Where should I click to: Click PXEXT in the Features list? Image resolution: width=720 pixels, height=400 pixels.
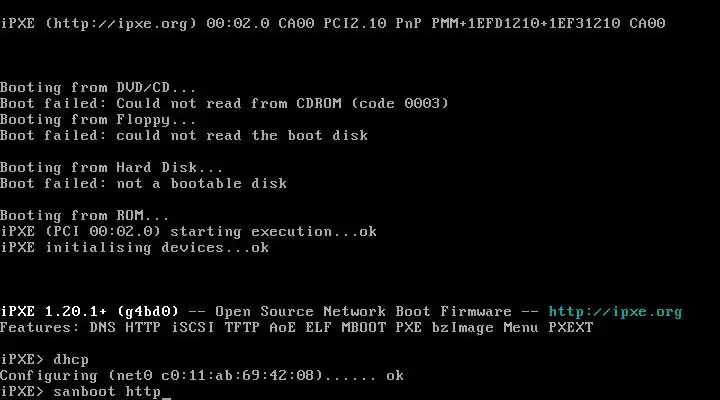[x=570, y=328]
